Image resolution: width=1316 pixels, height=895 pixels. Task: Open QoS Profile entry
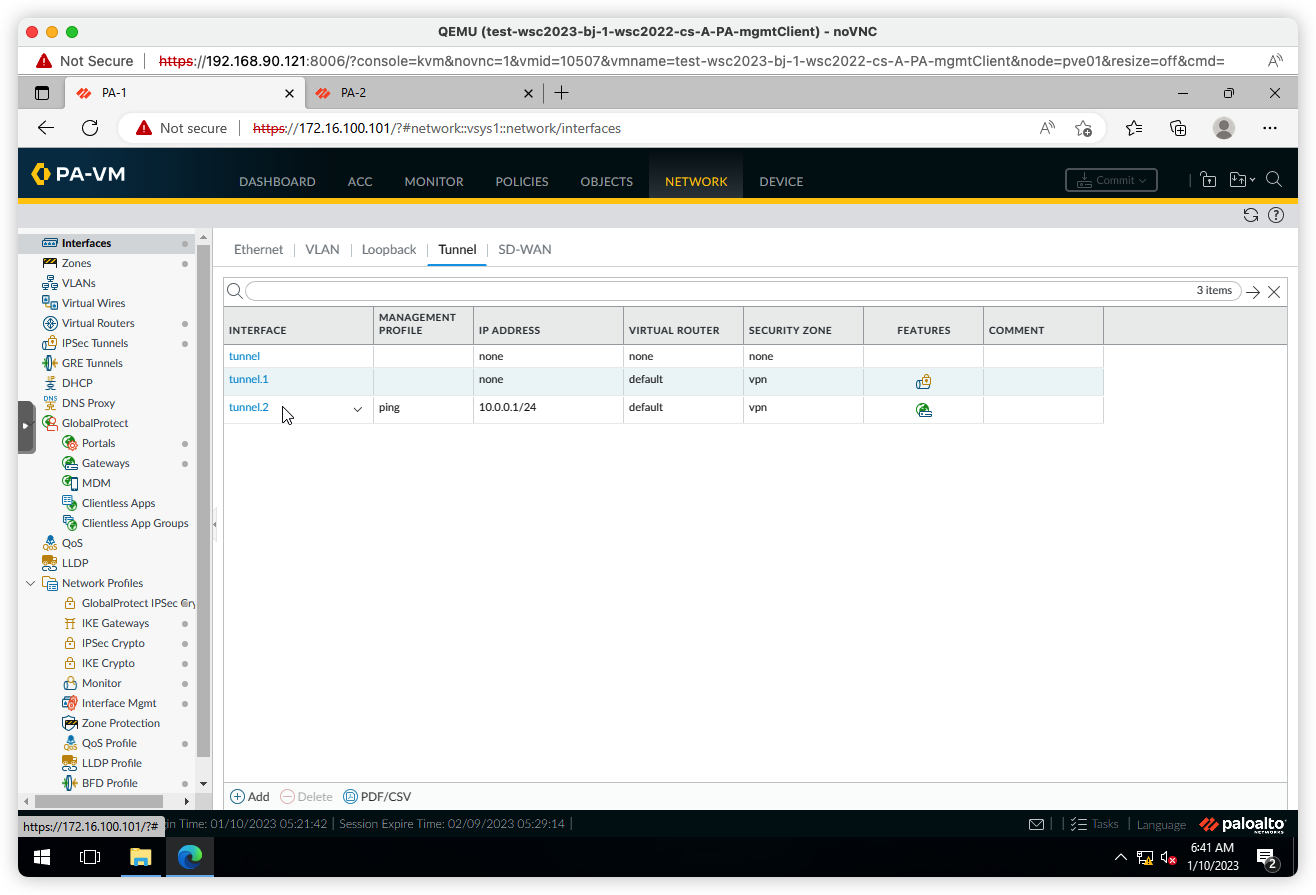point(109,743)
